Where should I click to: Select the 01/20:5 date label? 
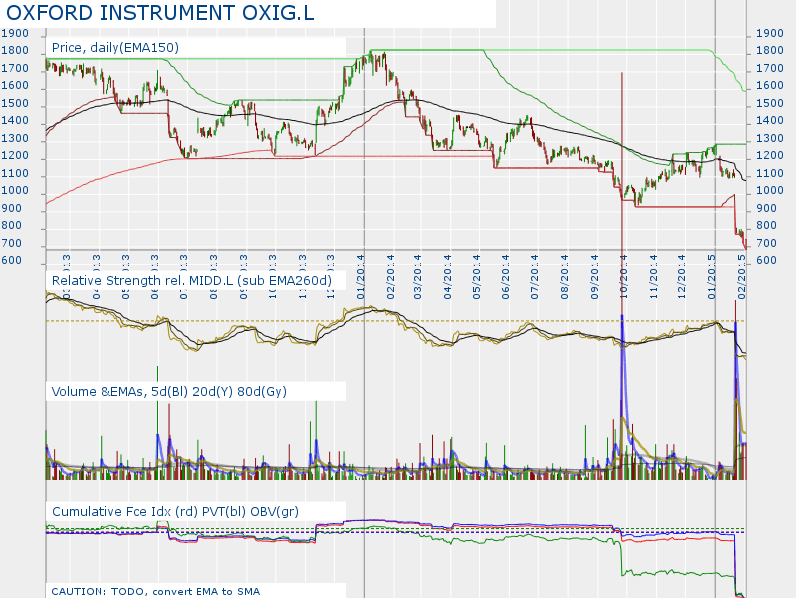(712, 277)
